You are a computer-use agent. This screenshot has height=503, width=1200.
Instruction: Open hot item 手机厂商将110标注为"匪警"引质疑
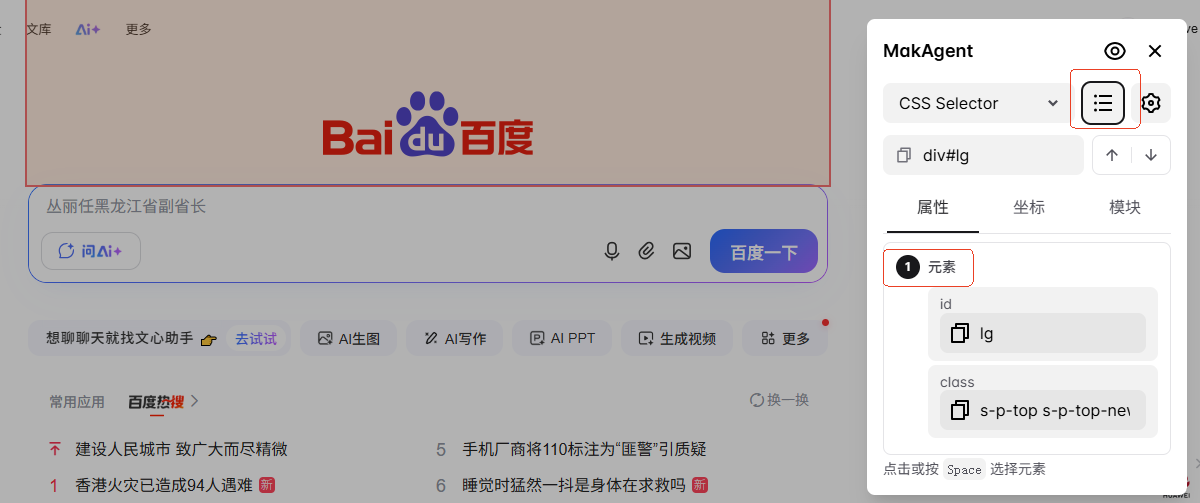coord(585,450)
